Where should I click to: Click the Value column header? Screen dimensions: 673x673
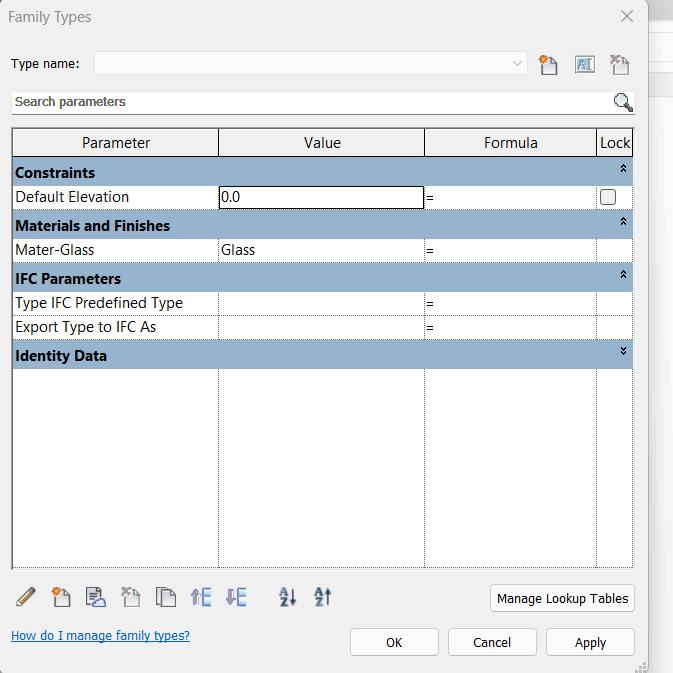(x=321, y=142)
